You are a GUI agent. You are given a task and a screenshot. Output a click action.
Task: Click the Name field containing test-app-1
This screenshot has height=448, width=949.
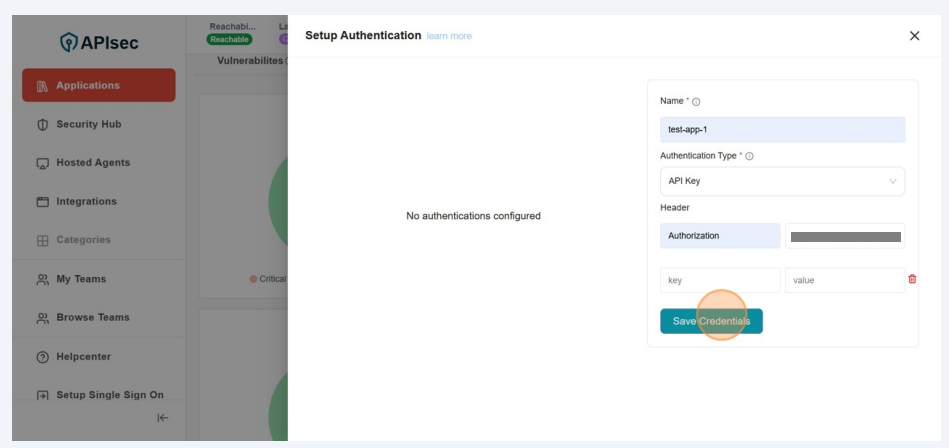(781, 129)
